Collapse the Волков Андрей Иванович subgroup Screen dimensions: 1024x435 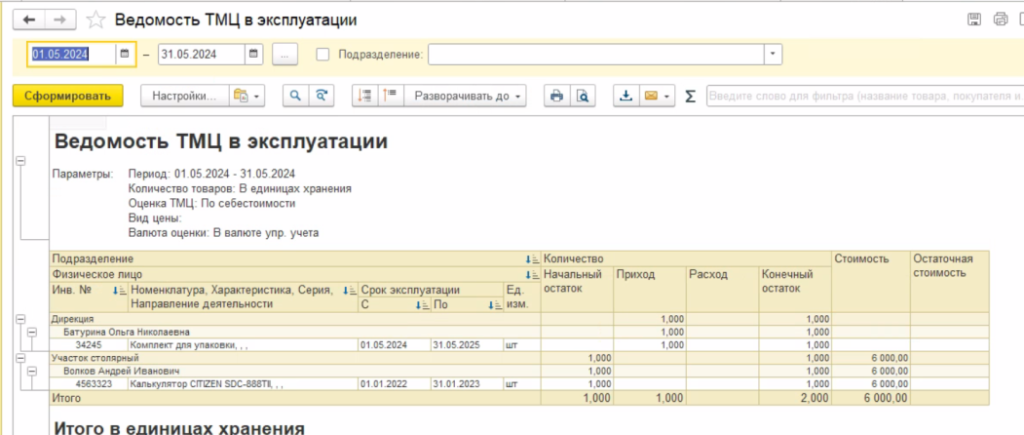pos(33,369)
